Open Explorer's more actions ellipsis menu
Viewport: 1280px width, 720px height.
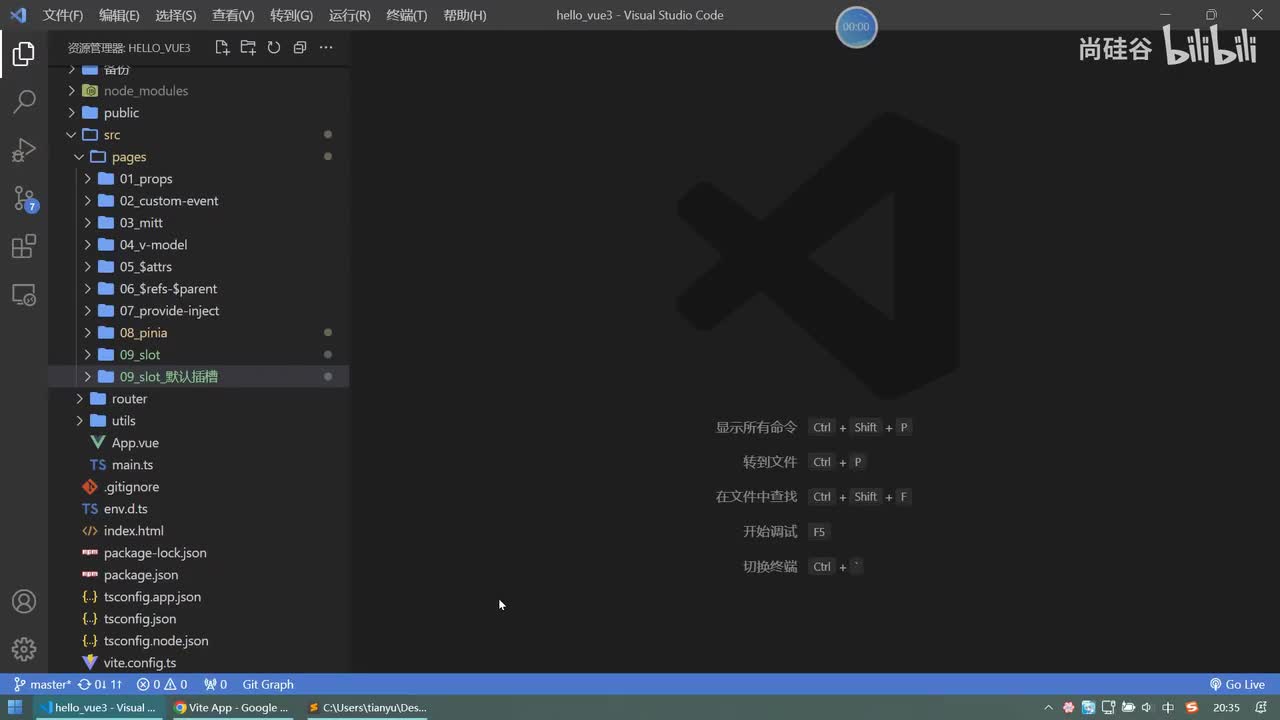(x=325, y=47)
